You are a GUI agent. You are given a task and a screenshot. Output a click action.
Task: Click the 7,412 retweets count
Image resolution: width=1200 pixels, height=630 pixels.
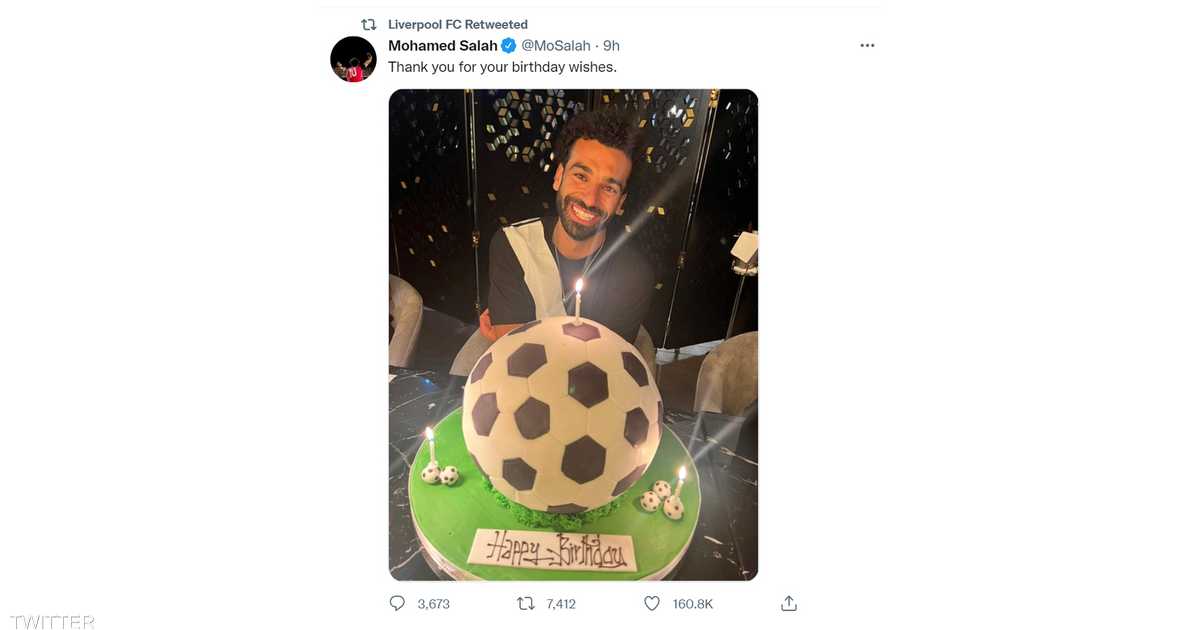(x=561, y=604)
